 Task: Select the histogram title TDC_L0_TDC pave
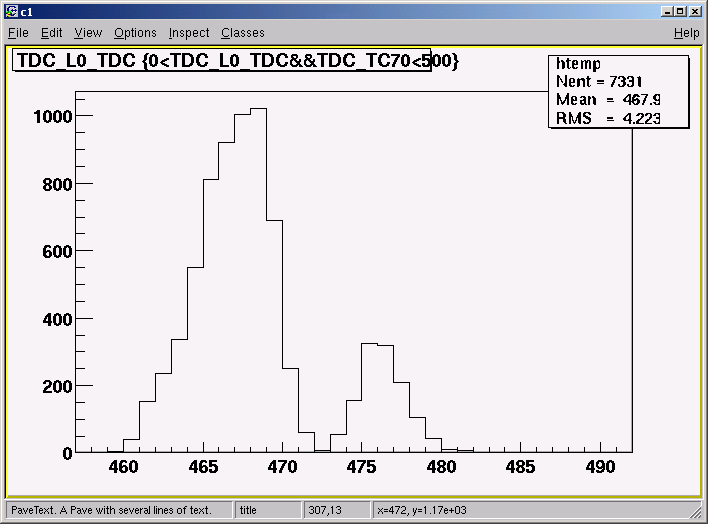pos(222,60)
